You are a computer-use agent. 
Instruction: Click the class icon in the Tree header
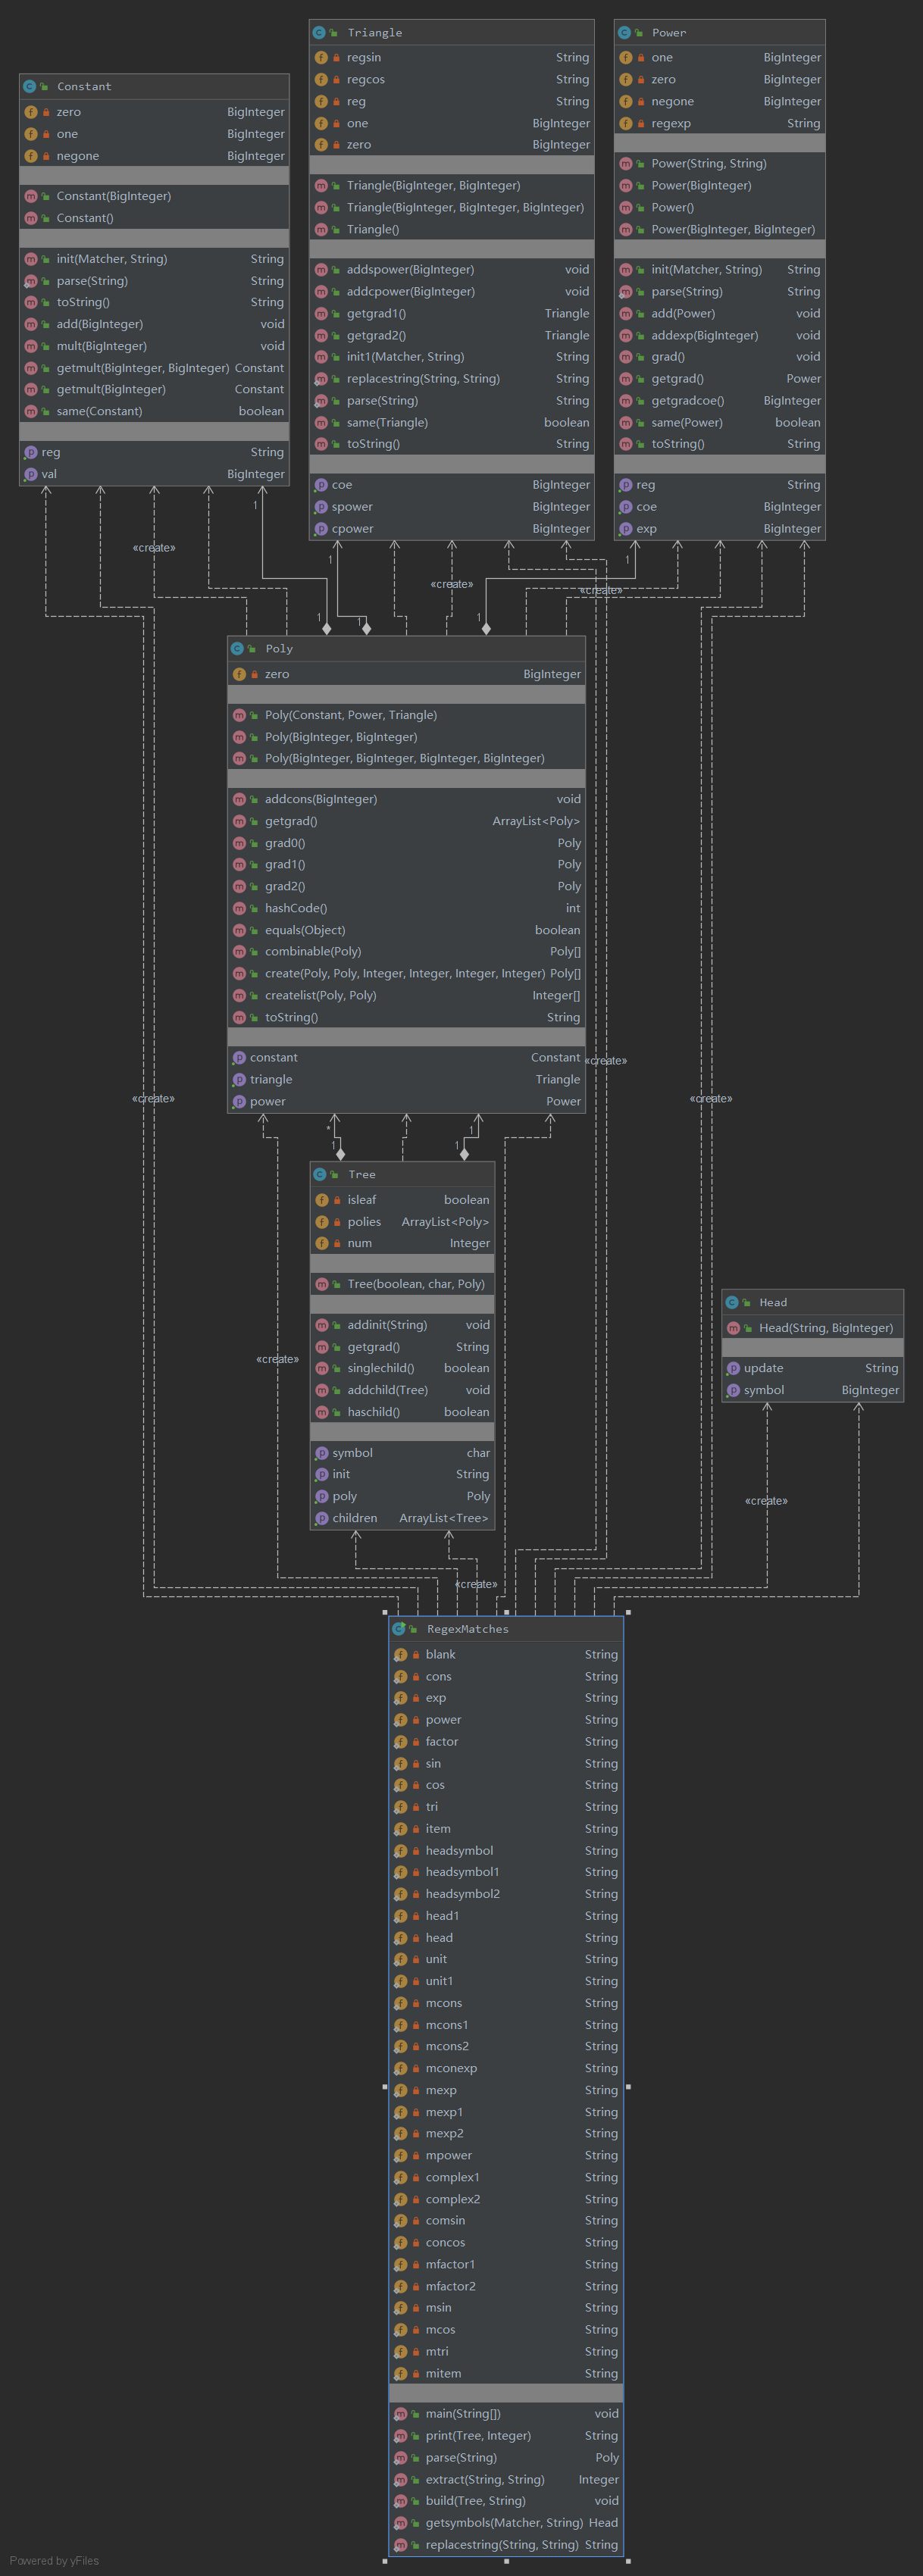(x=320, y=1175)
